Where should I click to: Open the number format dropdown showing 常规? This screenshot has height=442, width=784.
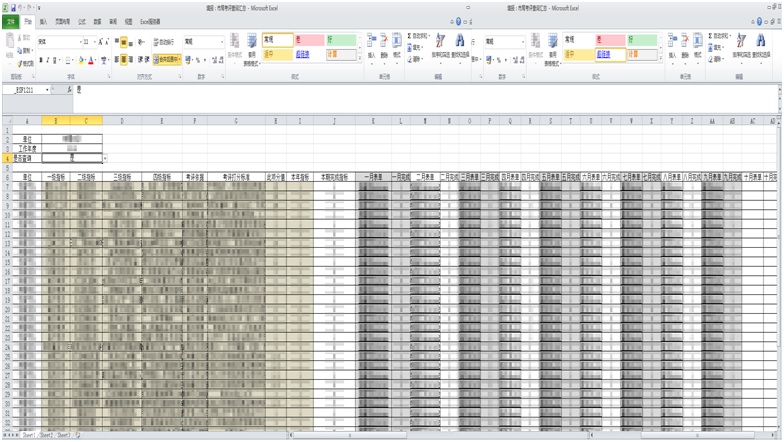click(x=222, y=42)
